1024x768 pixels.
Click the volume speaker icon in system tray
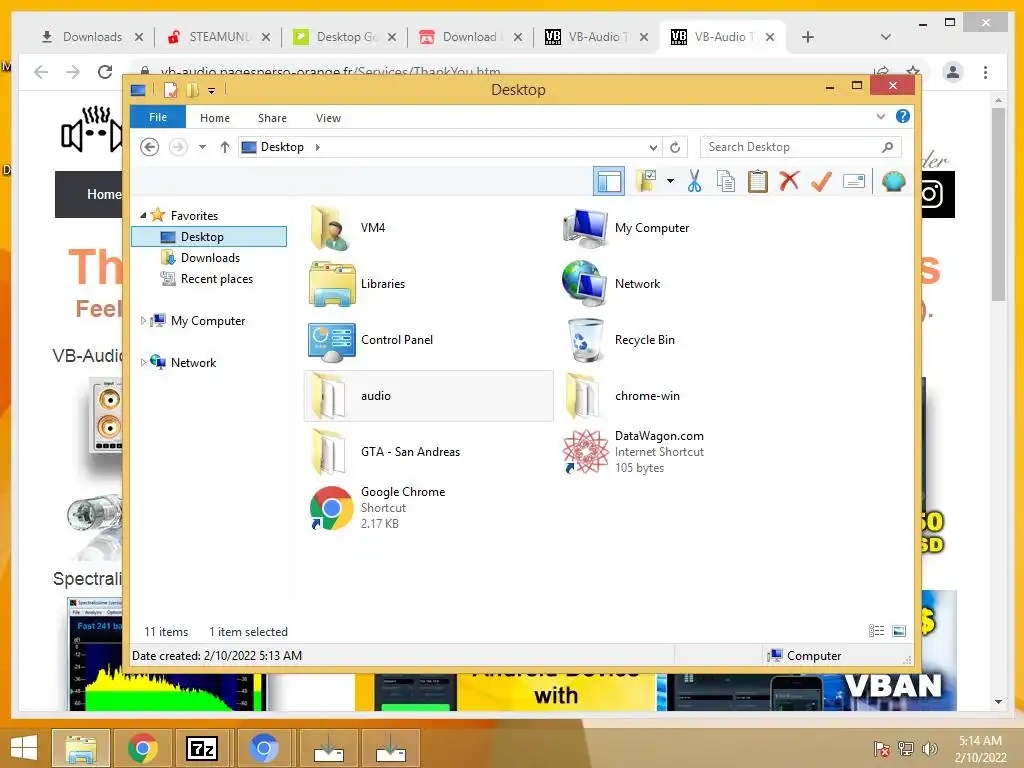[x=929, y=748]
